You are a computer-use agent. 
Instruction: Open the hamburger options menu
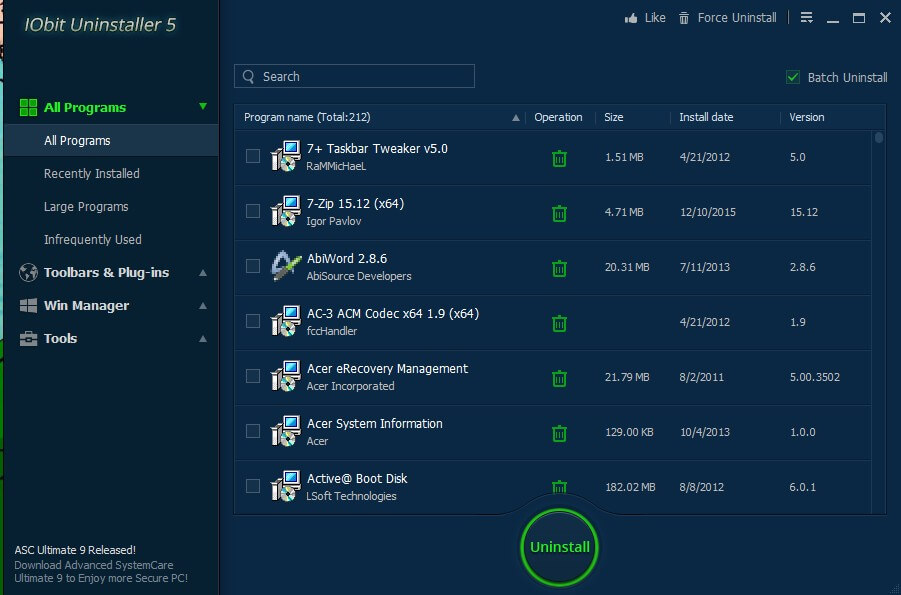click(x=807, y=18)
